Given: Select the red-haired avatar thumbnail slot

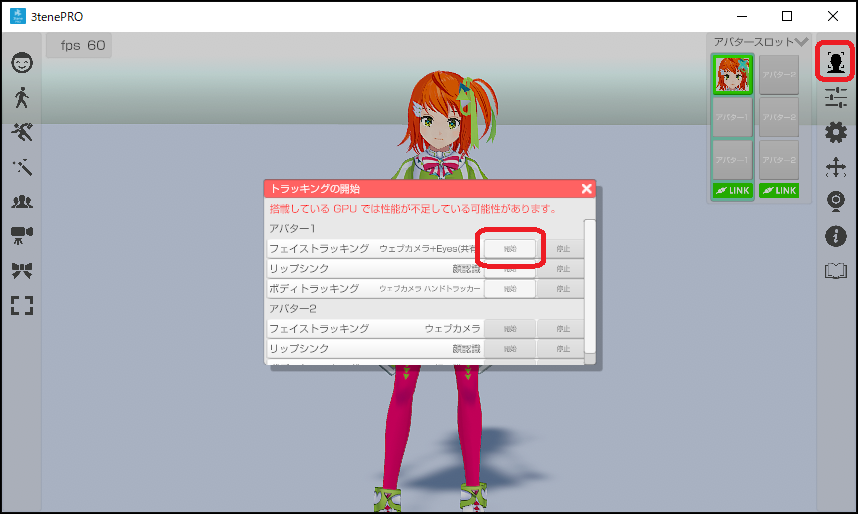Looking at the screenshot, I should pos(732,74).
